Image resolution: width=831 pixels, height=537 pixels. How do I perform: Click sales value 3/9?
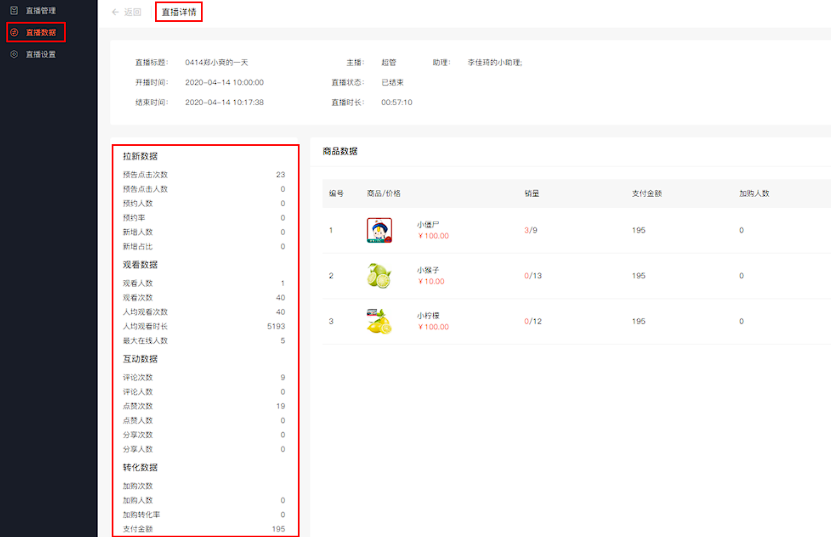[531, 230]
